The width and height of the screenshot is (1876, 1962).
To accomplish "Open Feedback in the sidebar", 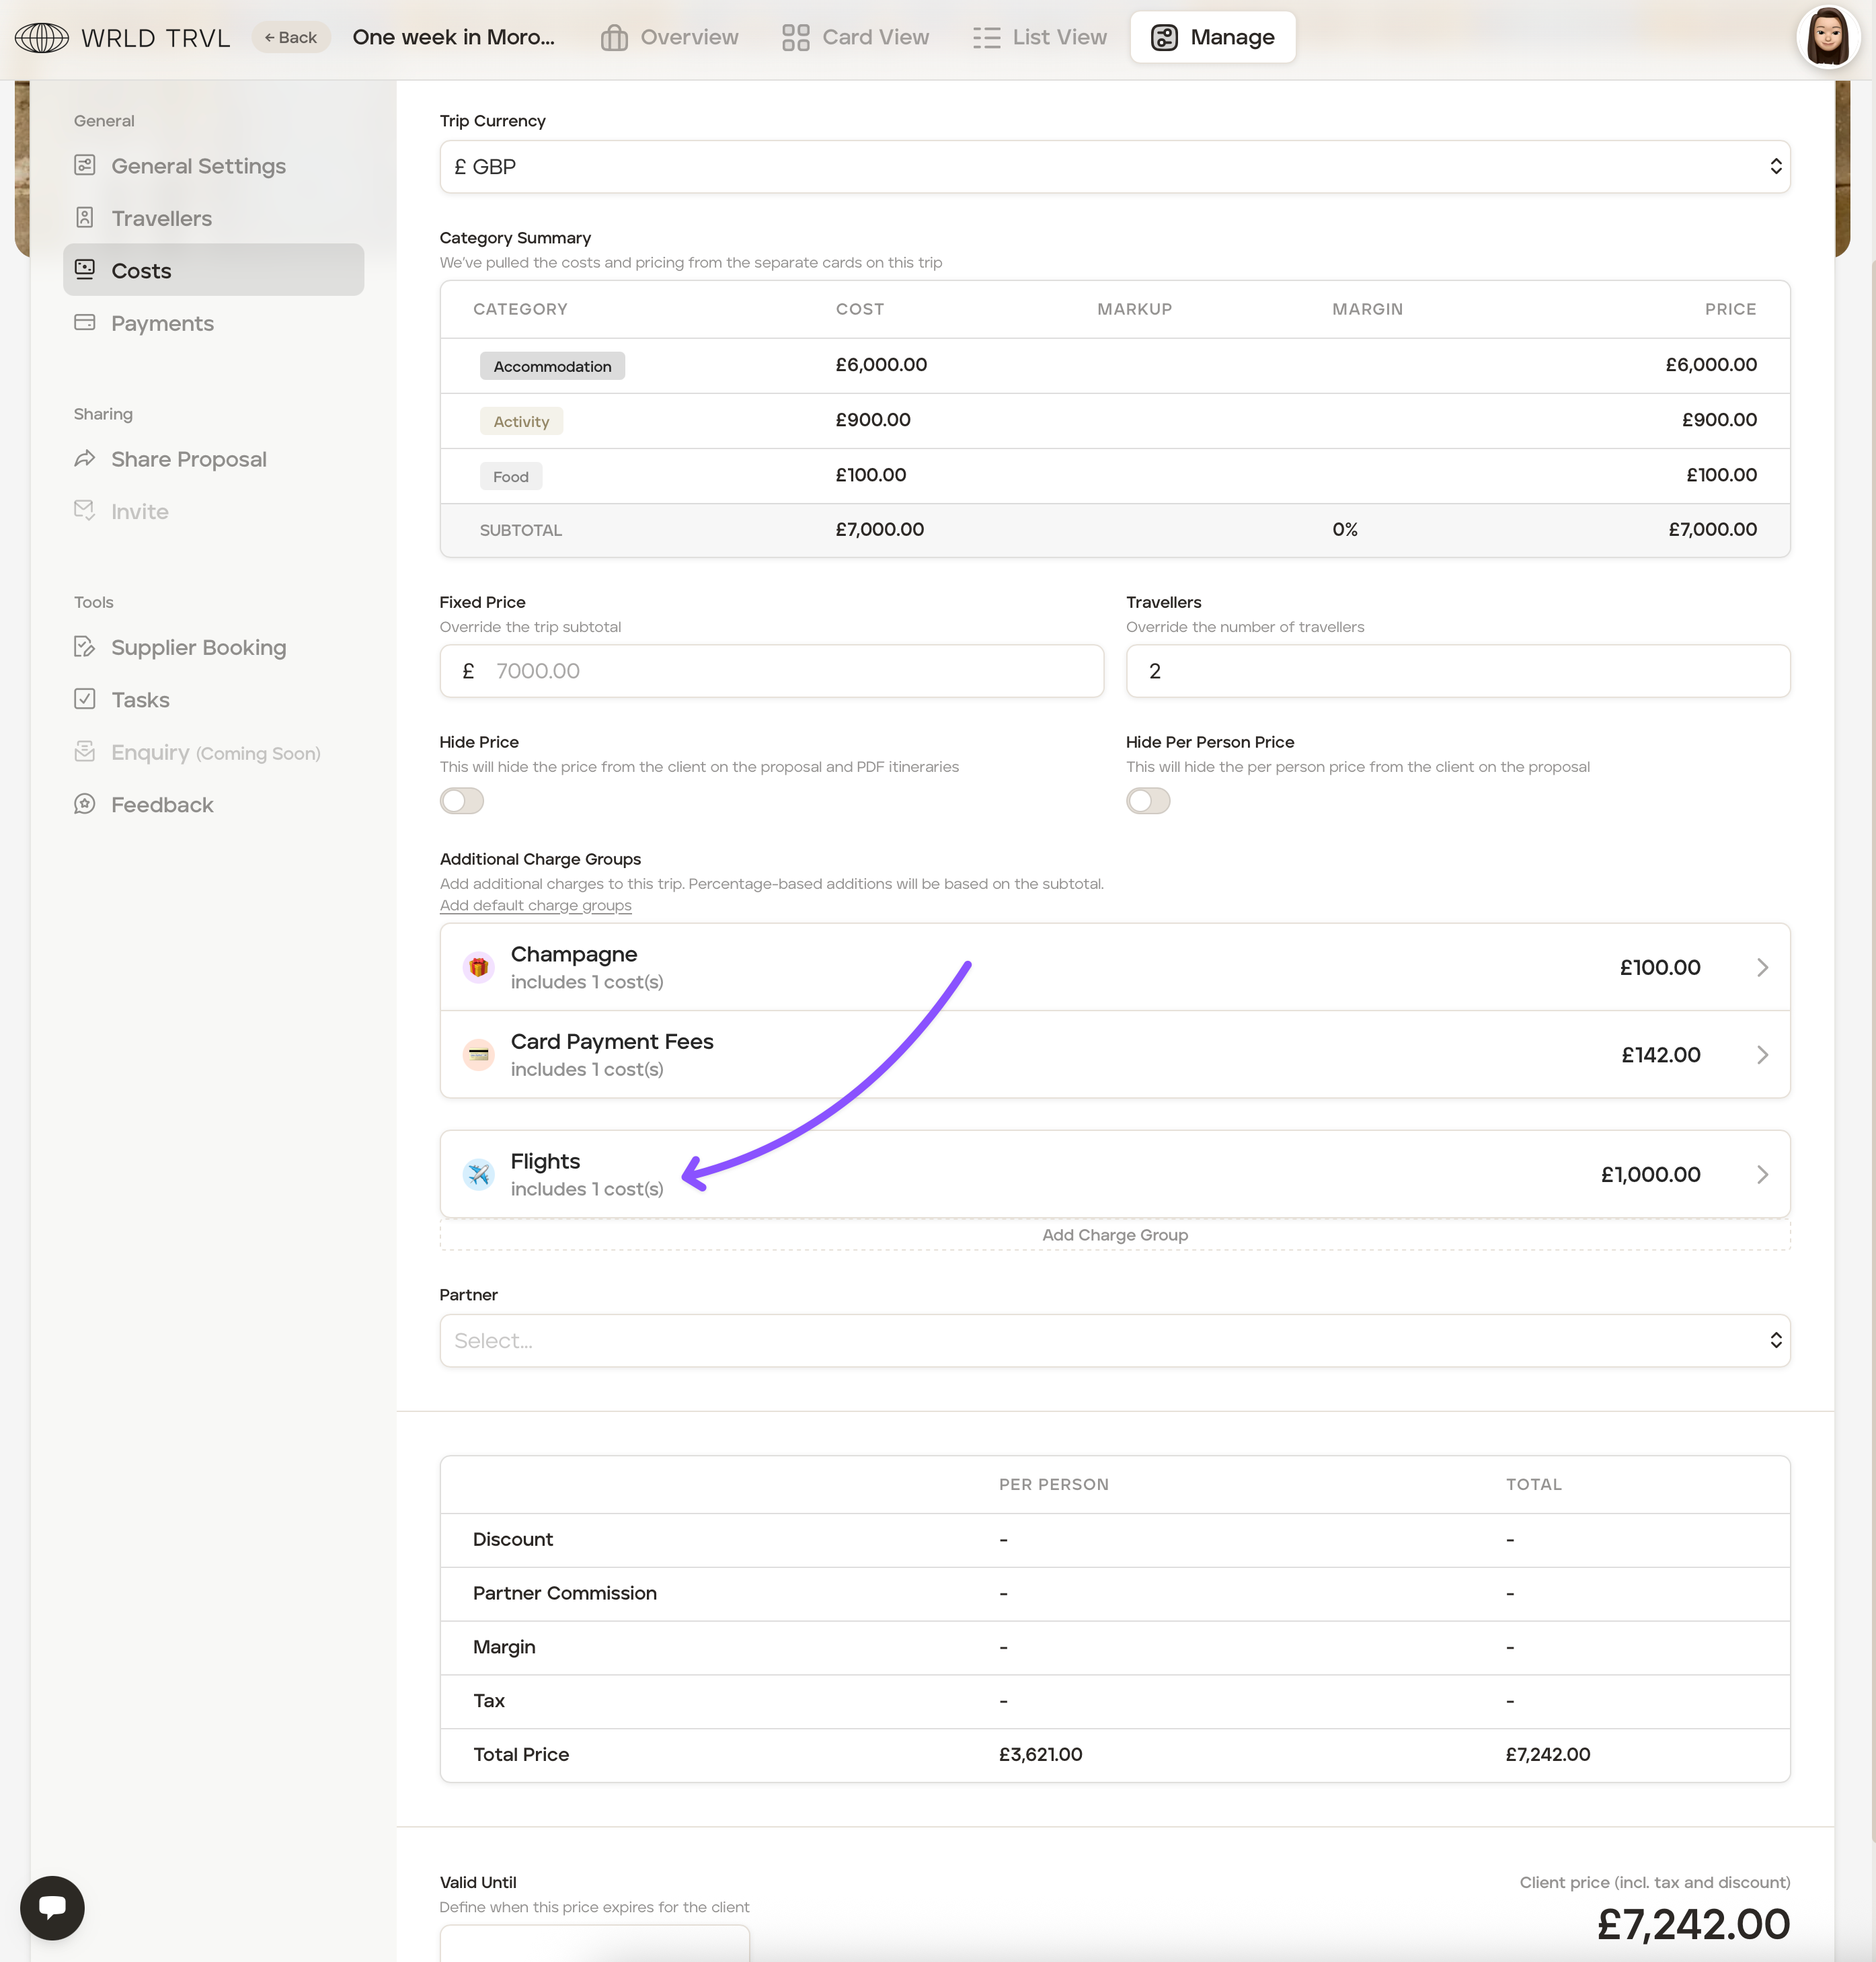I will tap(162, 805).
